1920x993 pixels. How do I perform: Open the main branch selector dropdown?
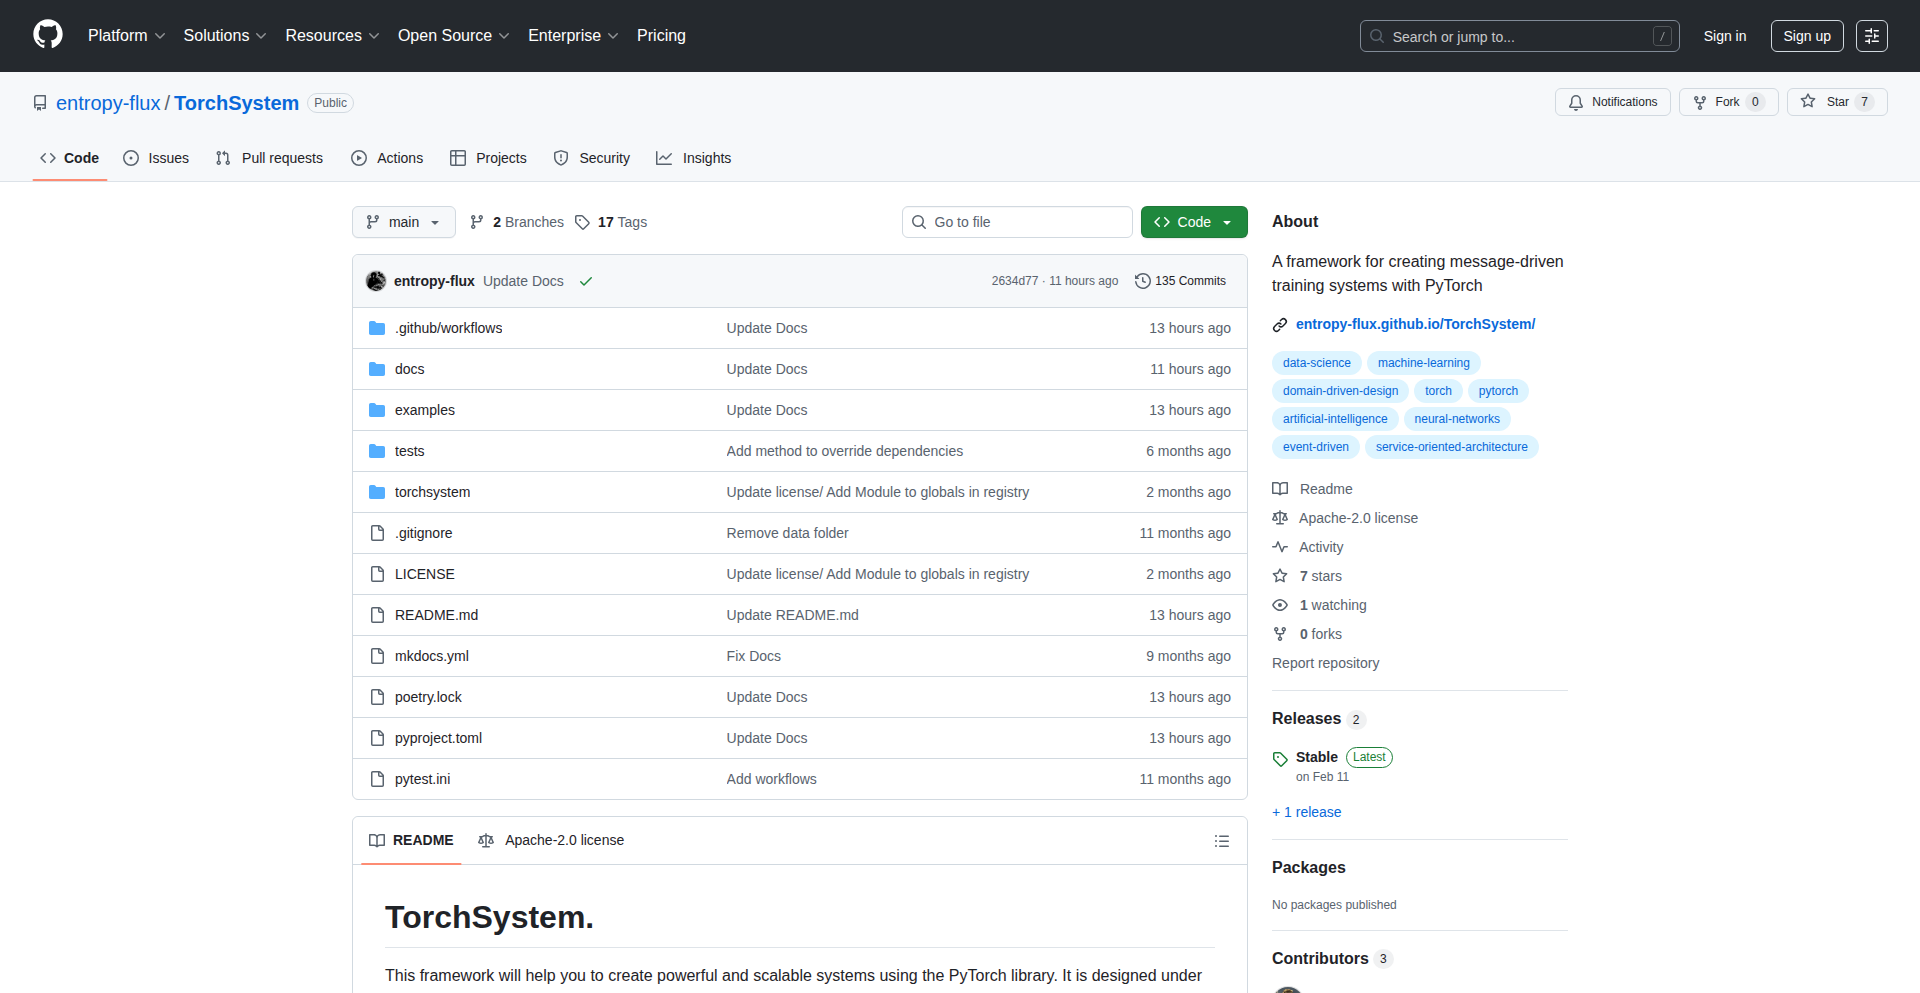403,222
